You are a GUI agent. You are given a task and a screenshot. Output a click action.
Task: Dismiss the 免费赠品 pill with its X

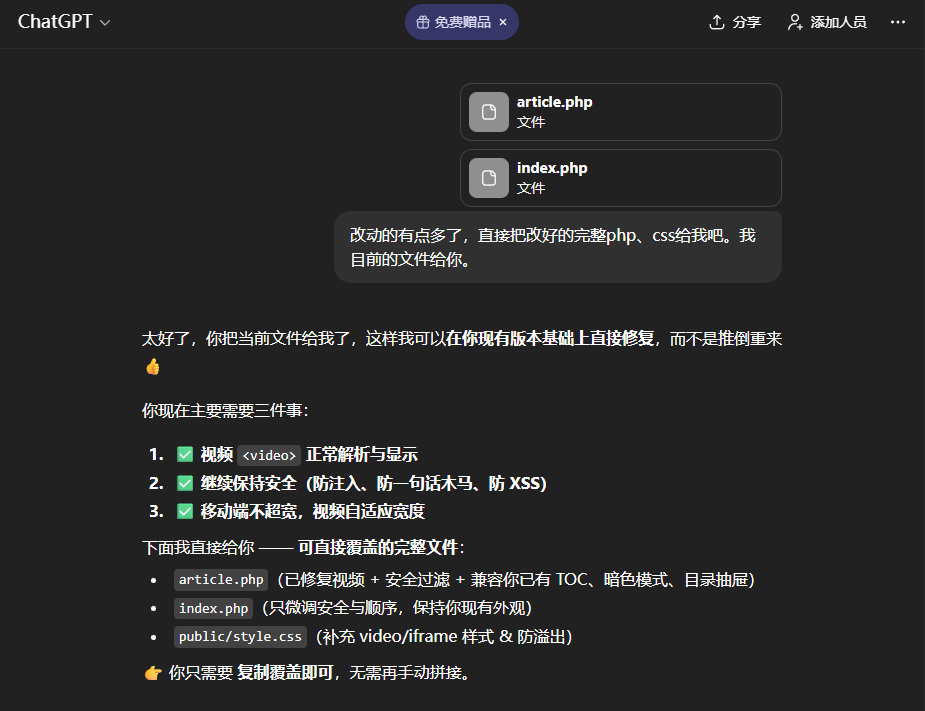pos(503,22)
